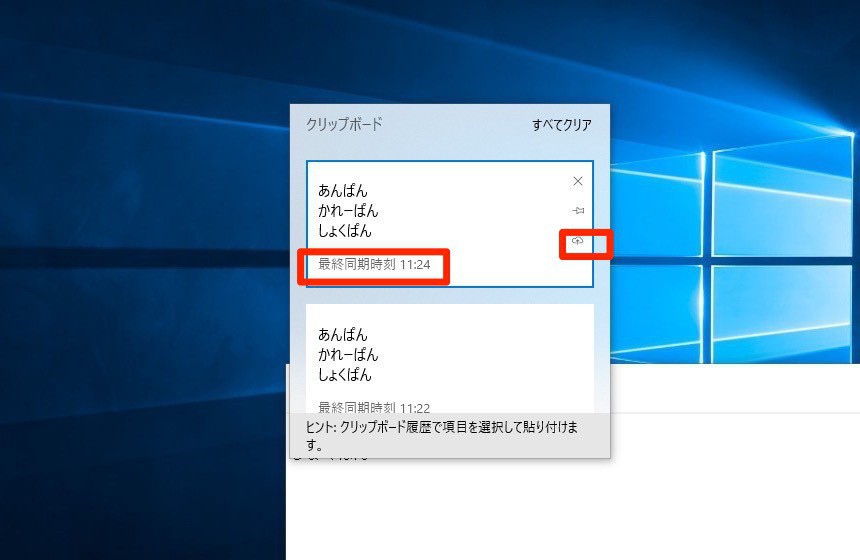Screen dimensions: 860x560
Task: Click the 最終同期時刻 11:22 timestamp
Action: (374, 408)
